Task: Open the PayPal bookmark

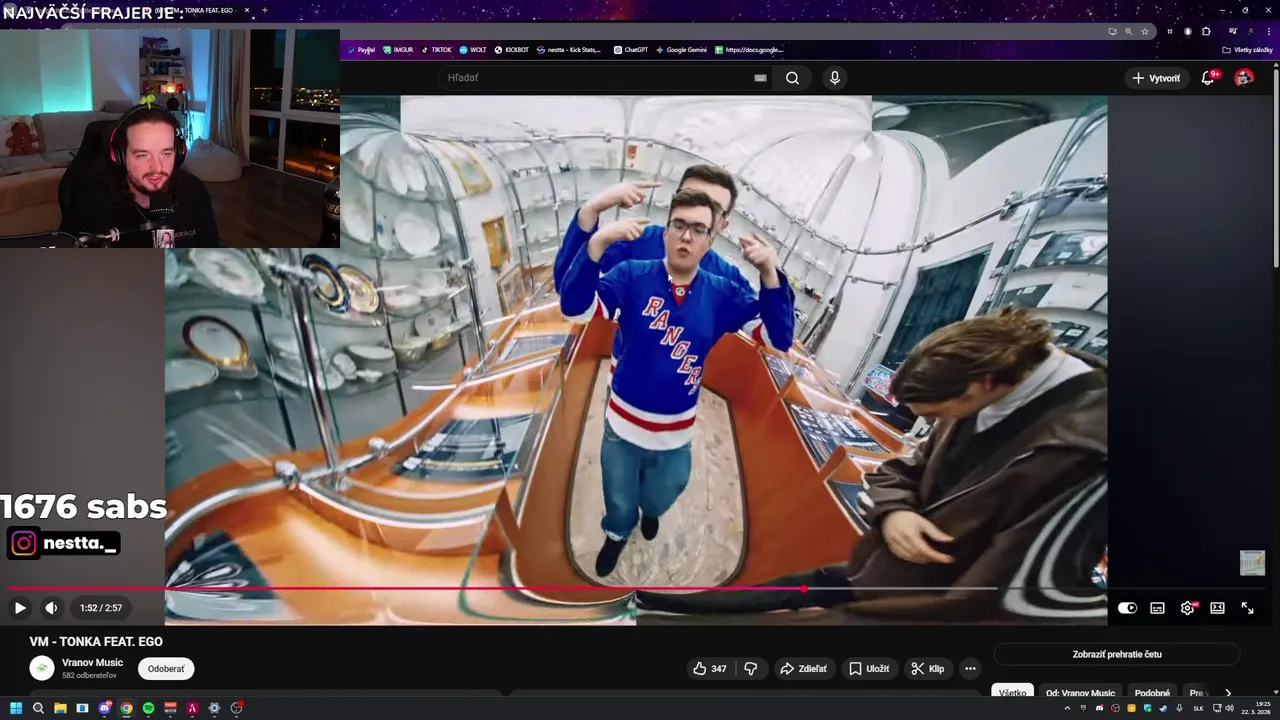Action: coord(361,49)
